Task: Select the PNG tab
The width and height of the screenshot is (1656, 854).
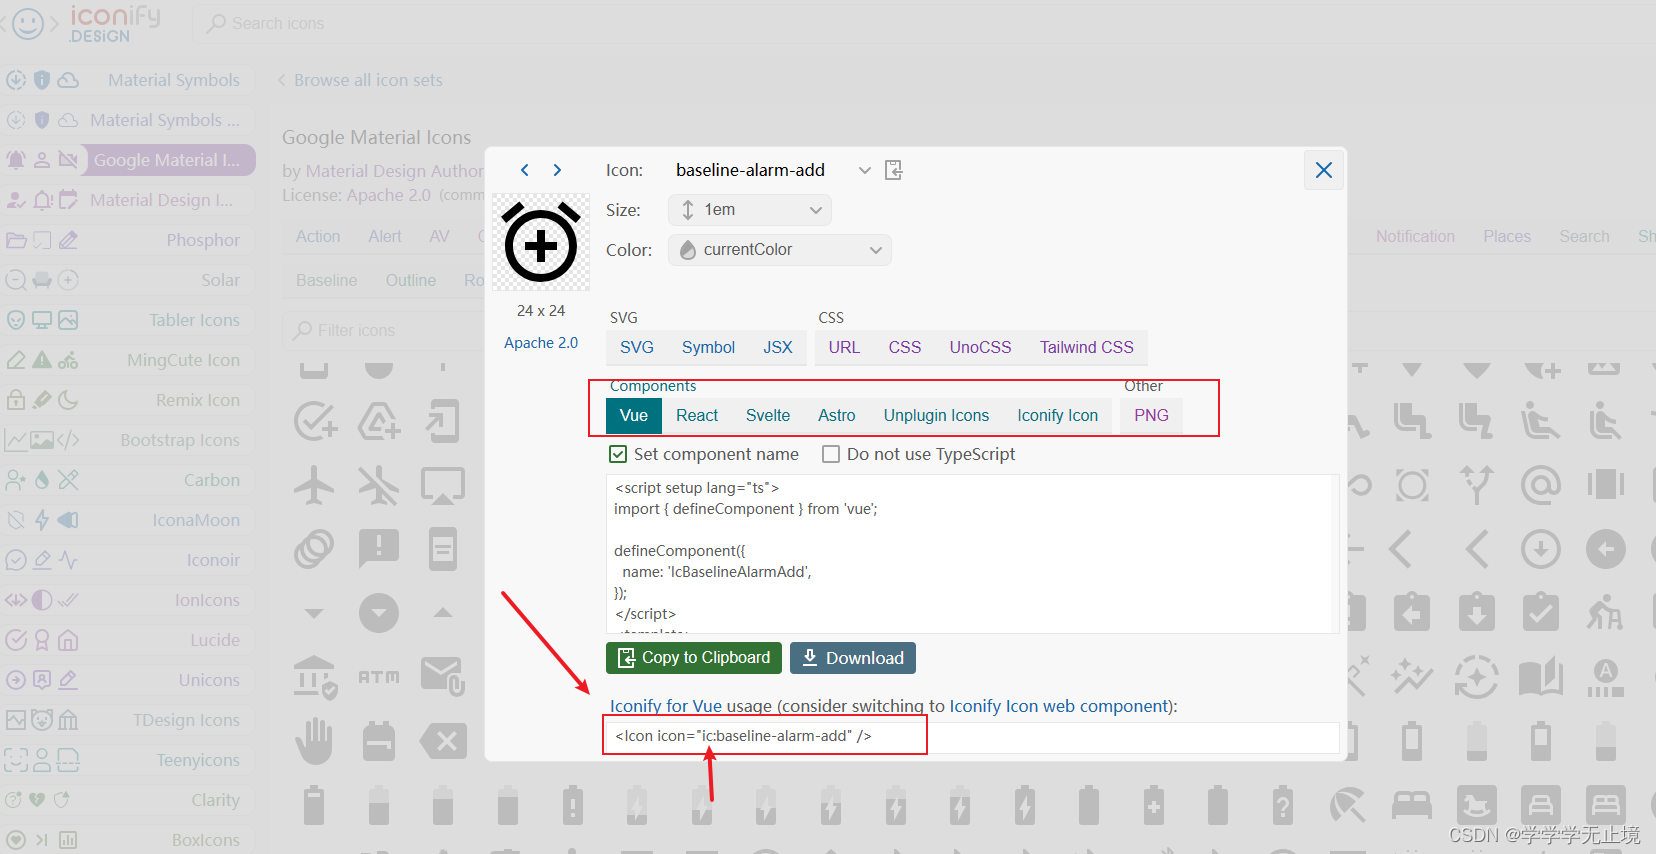Action: 1151,415
